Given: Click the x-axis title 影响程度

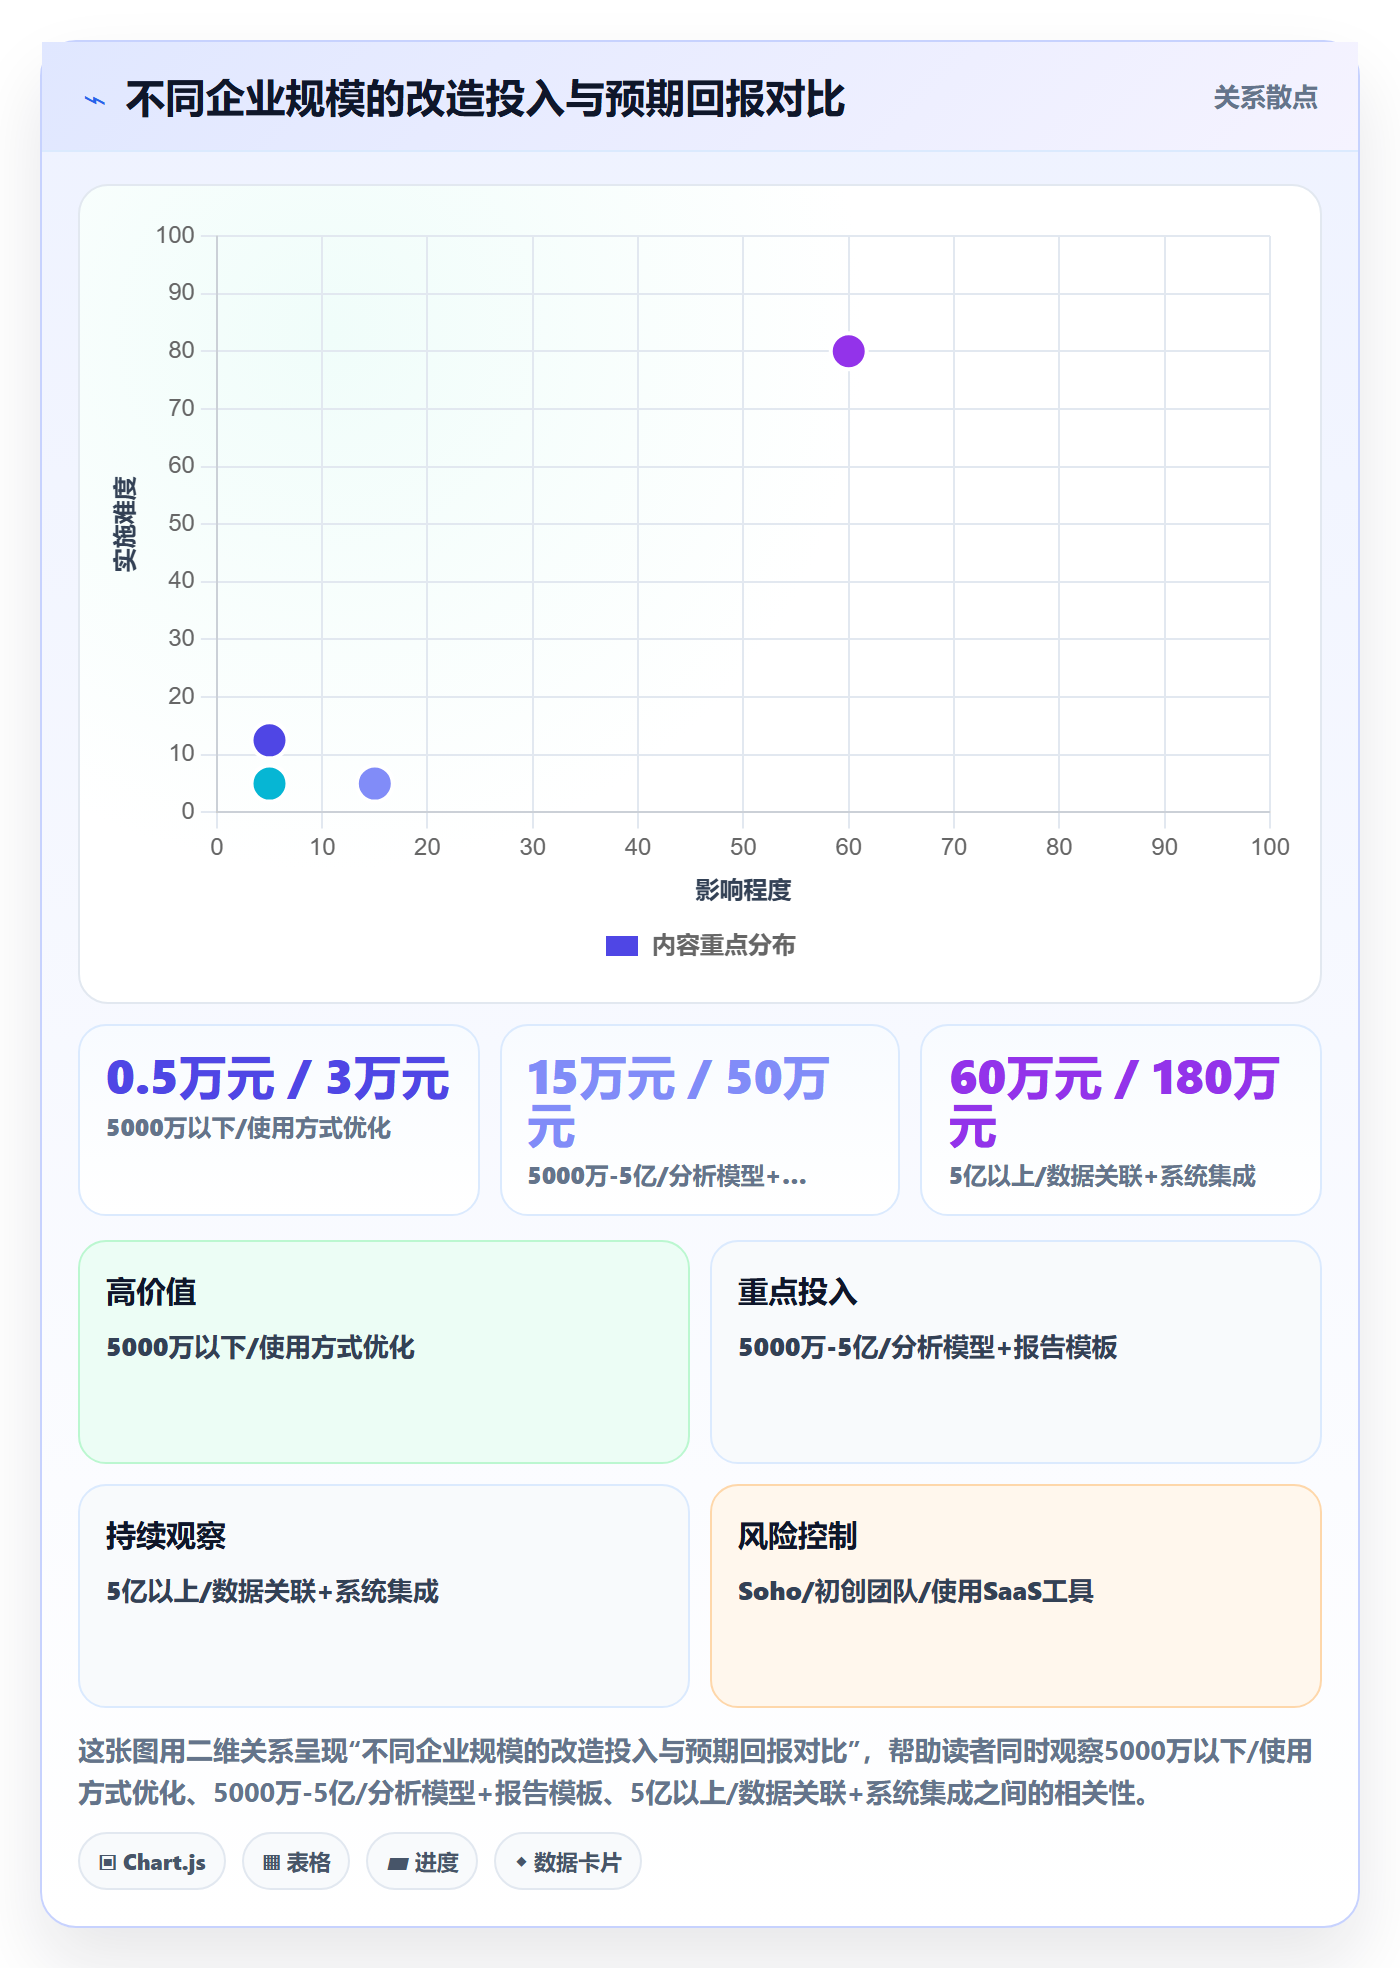Looking at the screenshot, I should tap(743, 890).
